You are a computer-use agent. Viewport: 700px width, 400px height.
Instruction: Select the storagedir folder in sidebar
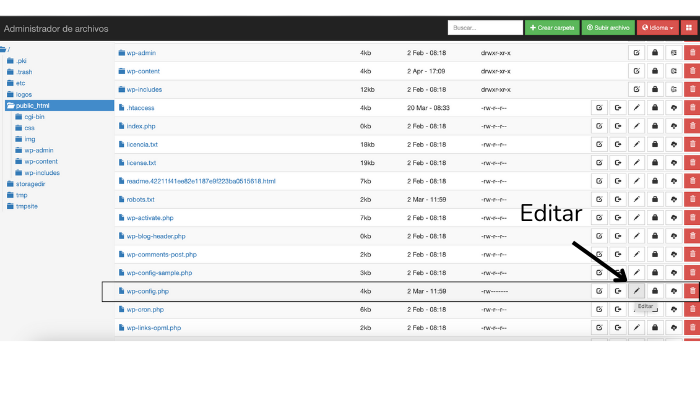click(x=30, y=184)
